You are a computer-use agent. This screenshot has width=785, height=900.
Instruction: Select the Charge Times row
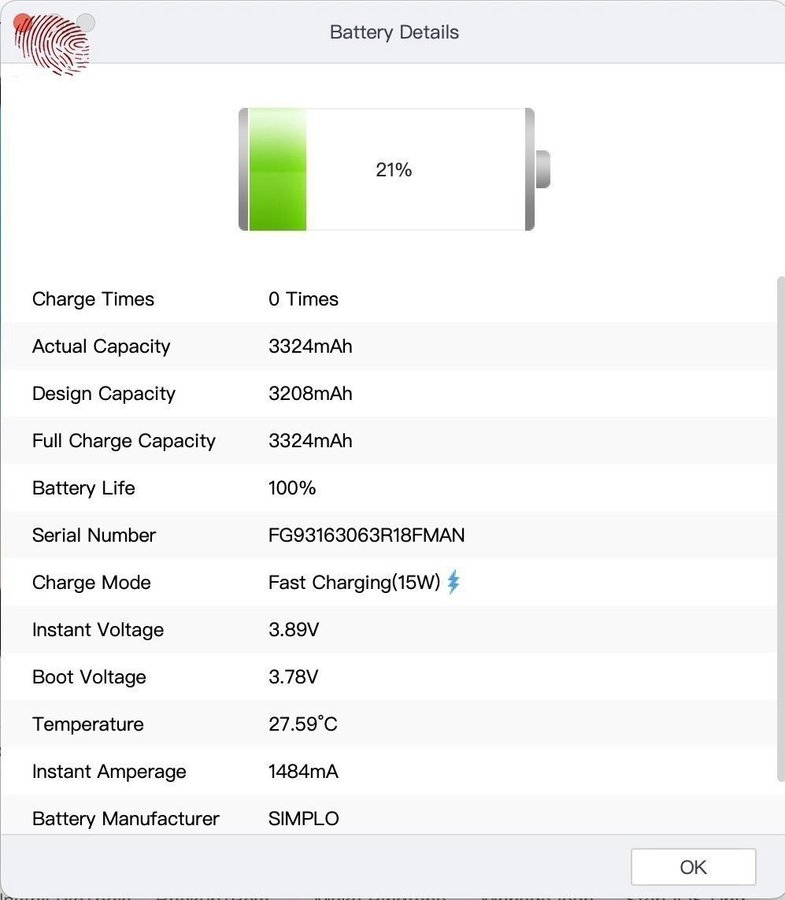[389, 299]
